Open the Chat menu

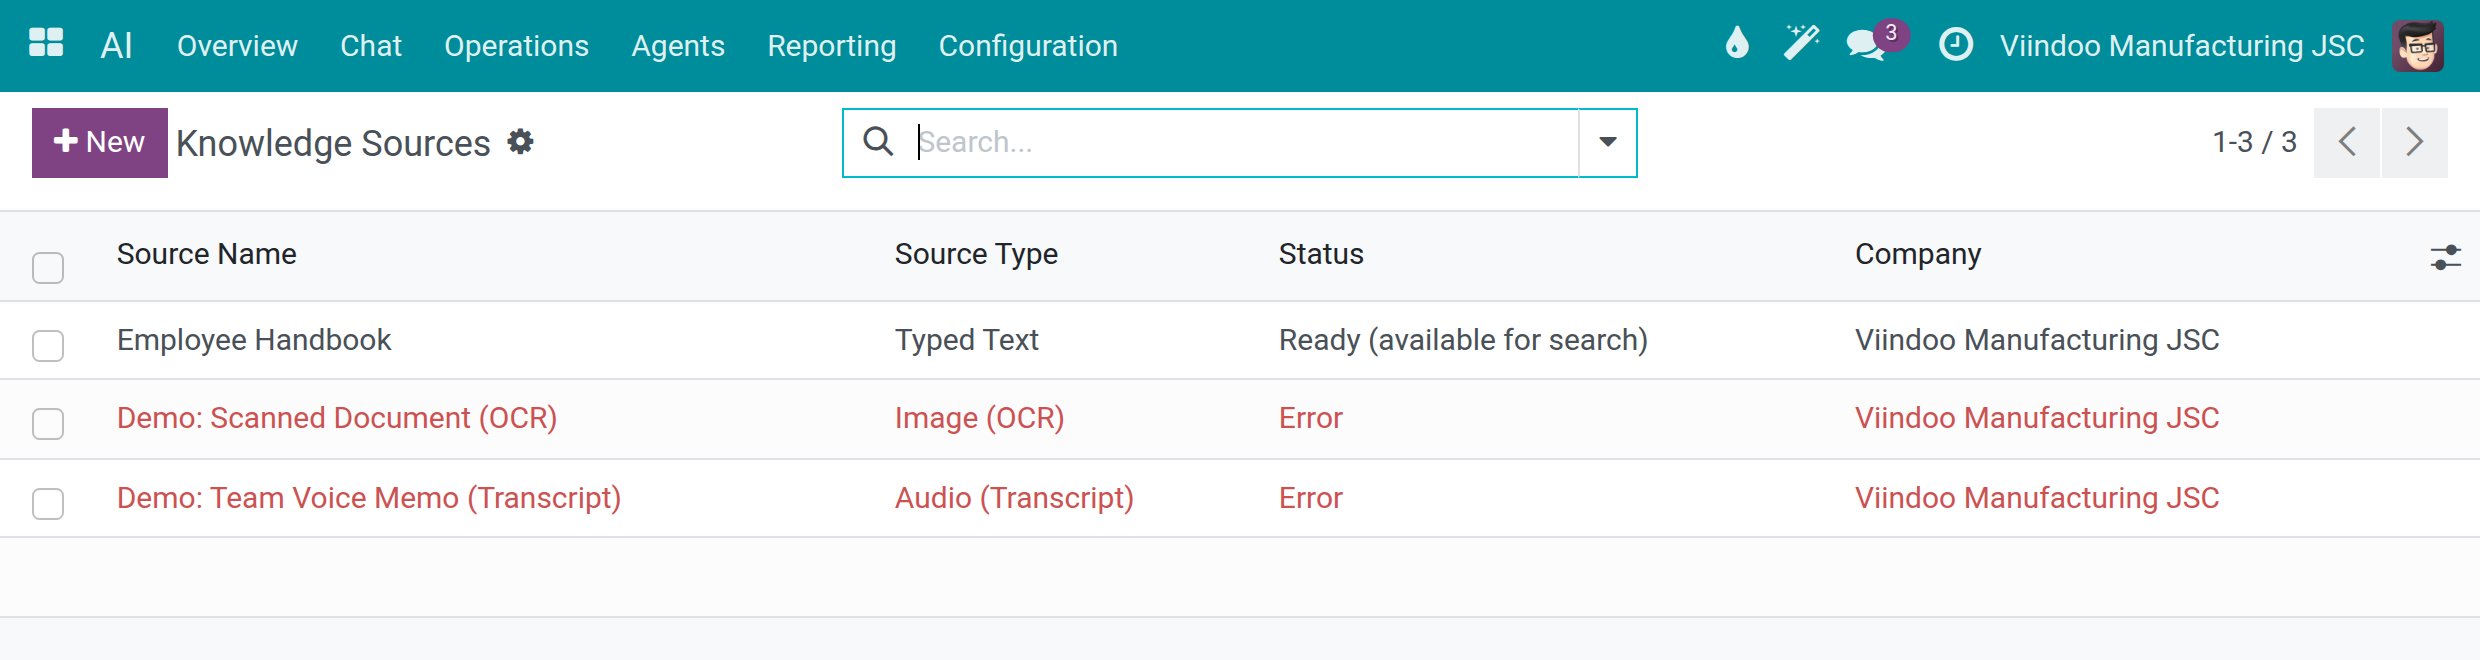point(371,46)
